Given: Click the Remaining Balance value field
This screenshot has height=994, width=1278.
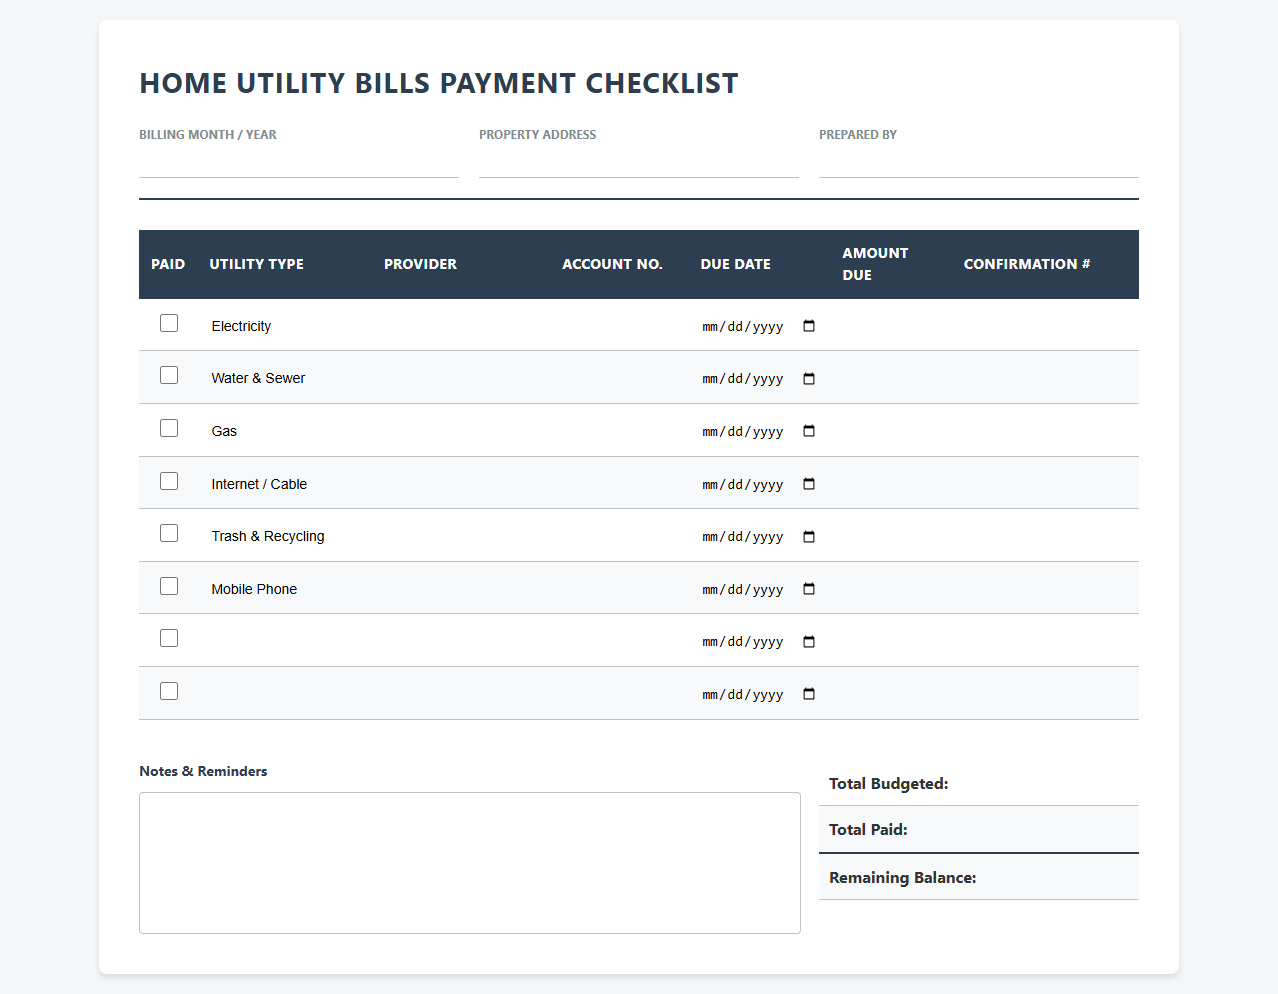Looking at the screenshot, I should [x=1058, y=877].
